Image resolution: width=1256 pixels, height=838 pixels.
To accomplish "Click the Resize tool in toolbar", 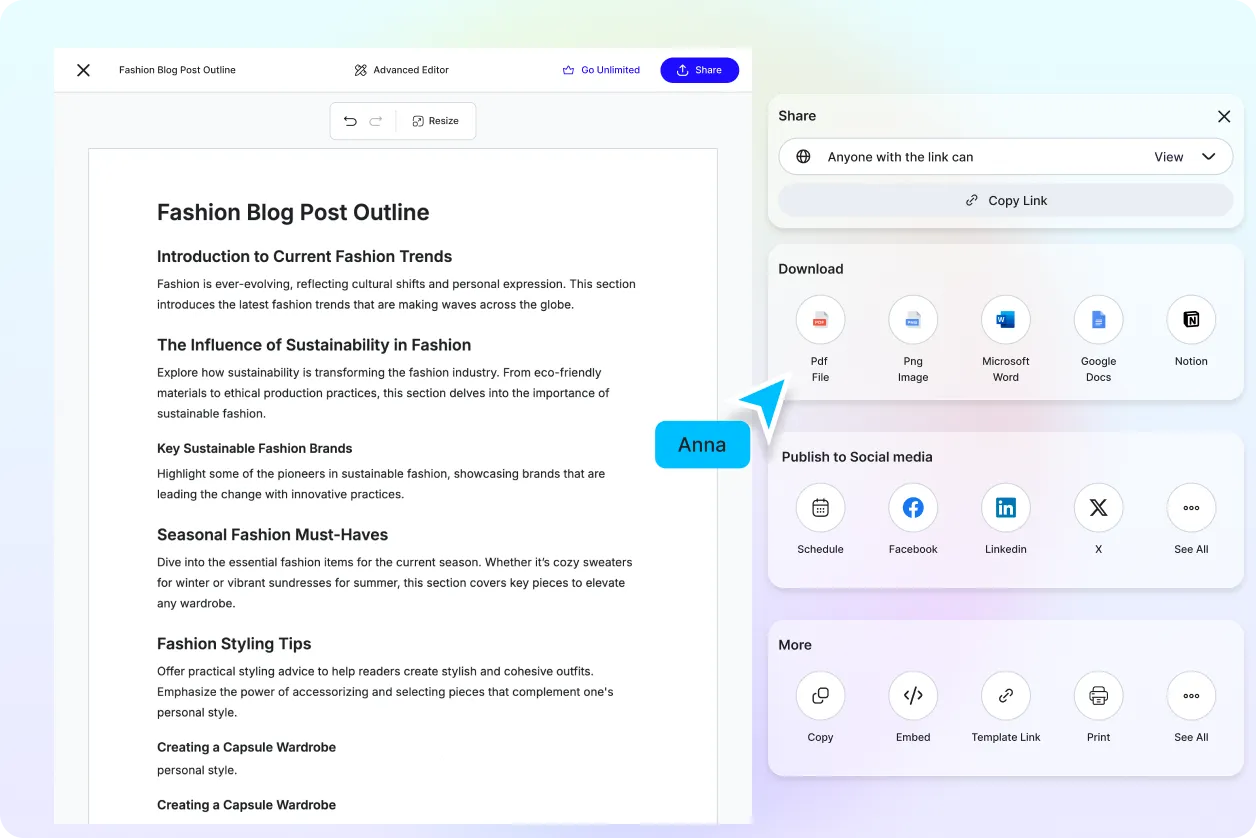I will click(435, 121).
